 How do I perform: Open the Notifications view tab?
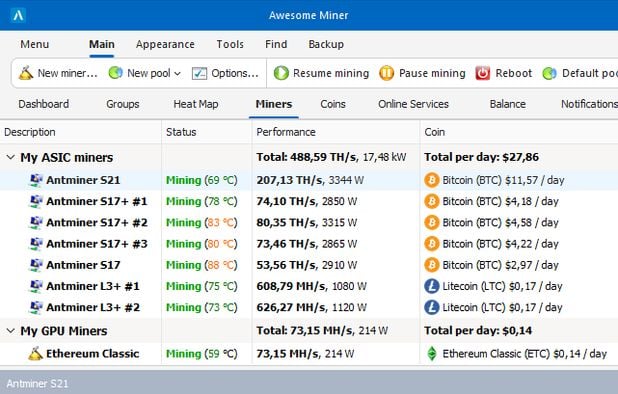pyautogui.click(x=589, y=104)
